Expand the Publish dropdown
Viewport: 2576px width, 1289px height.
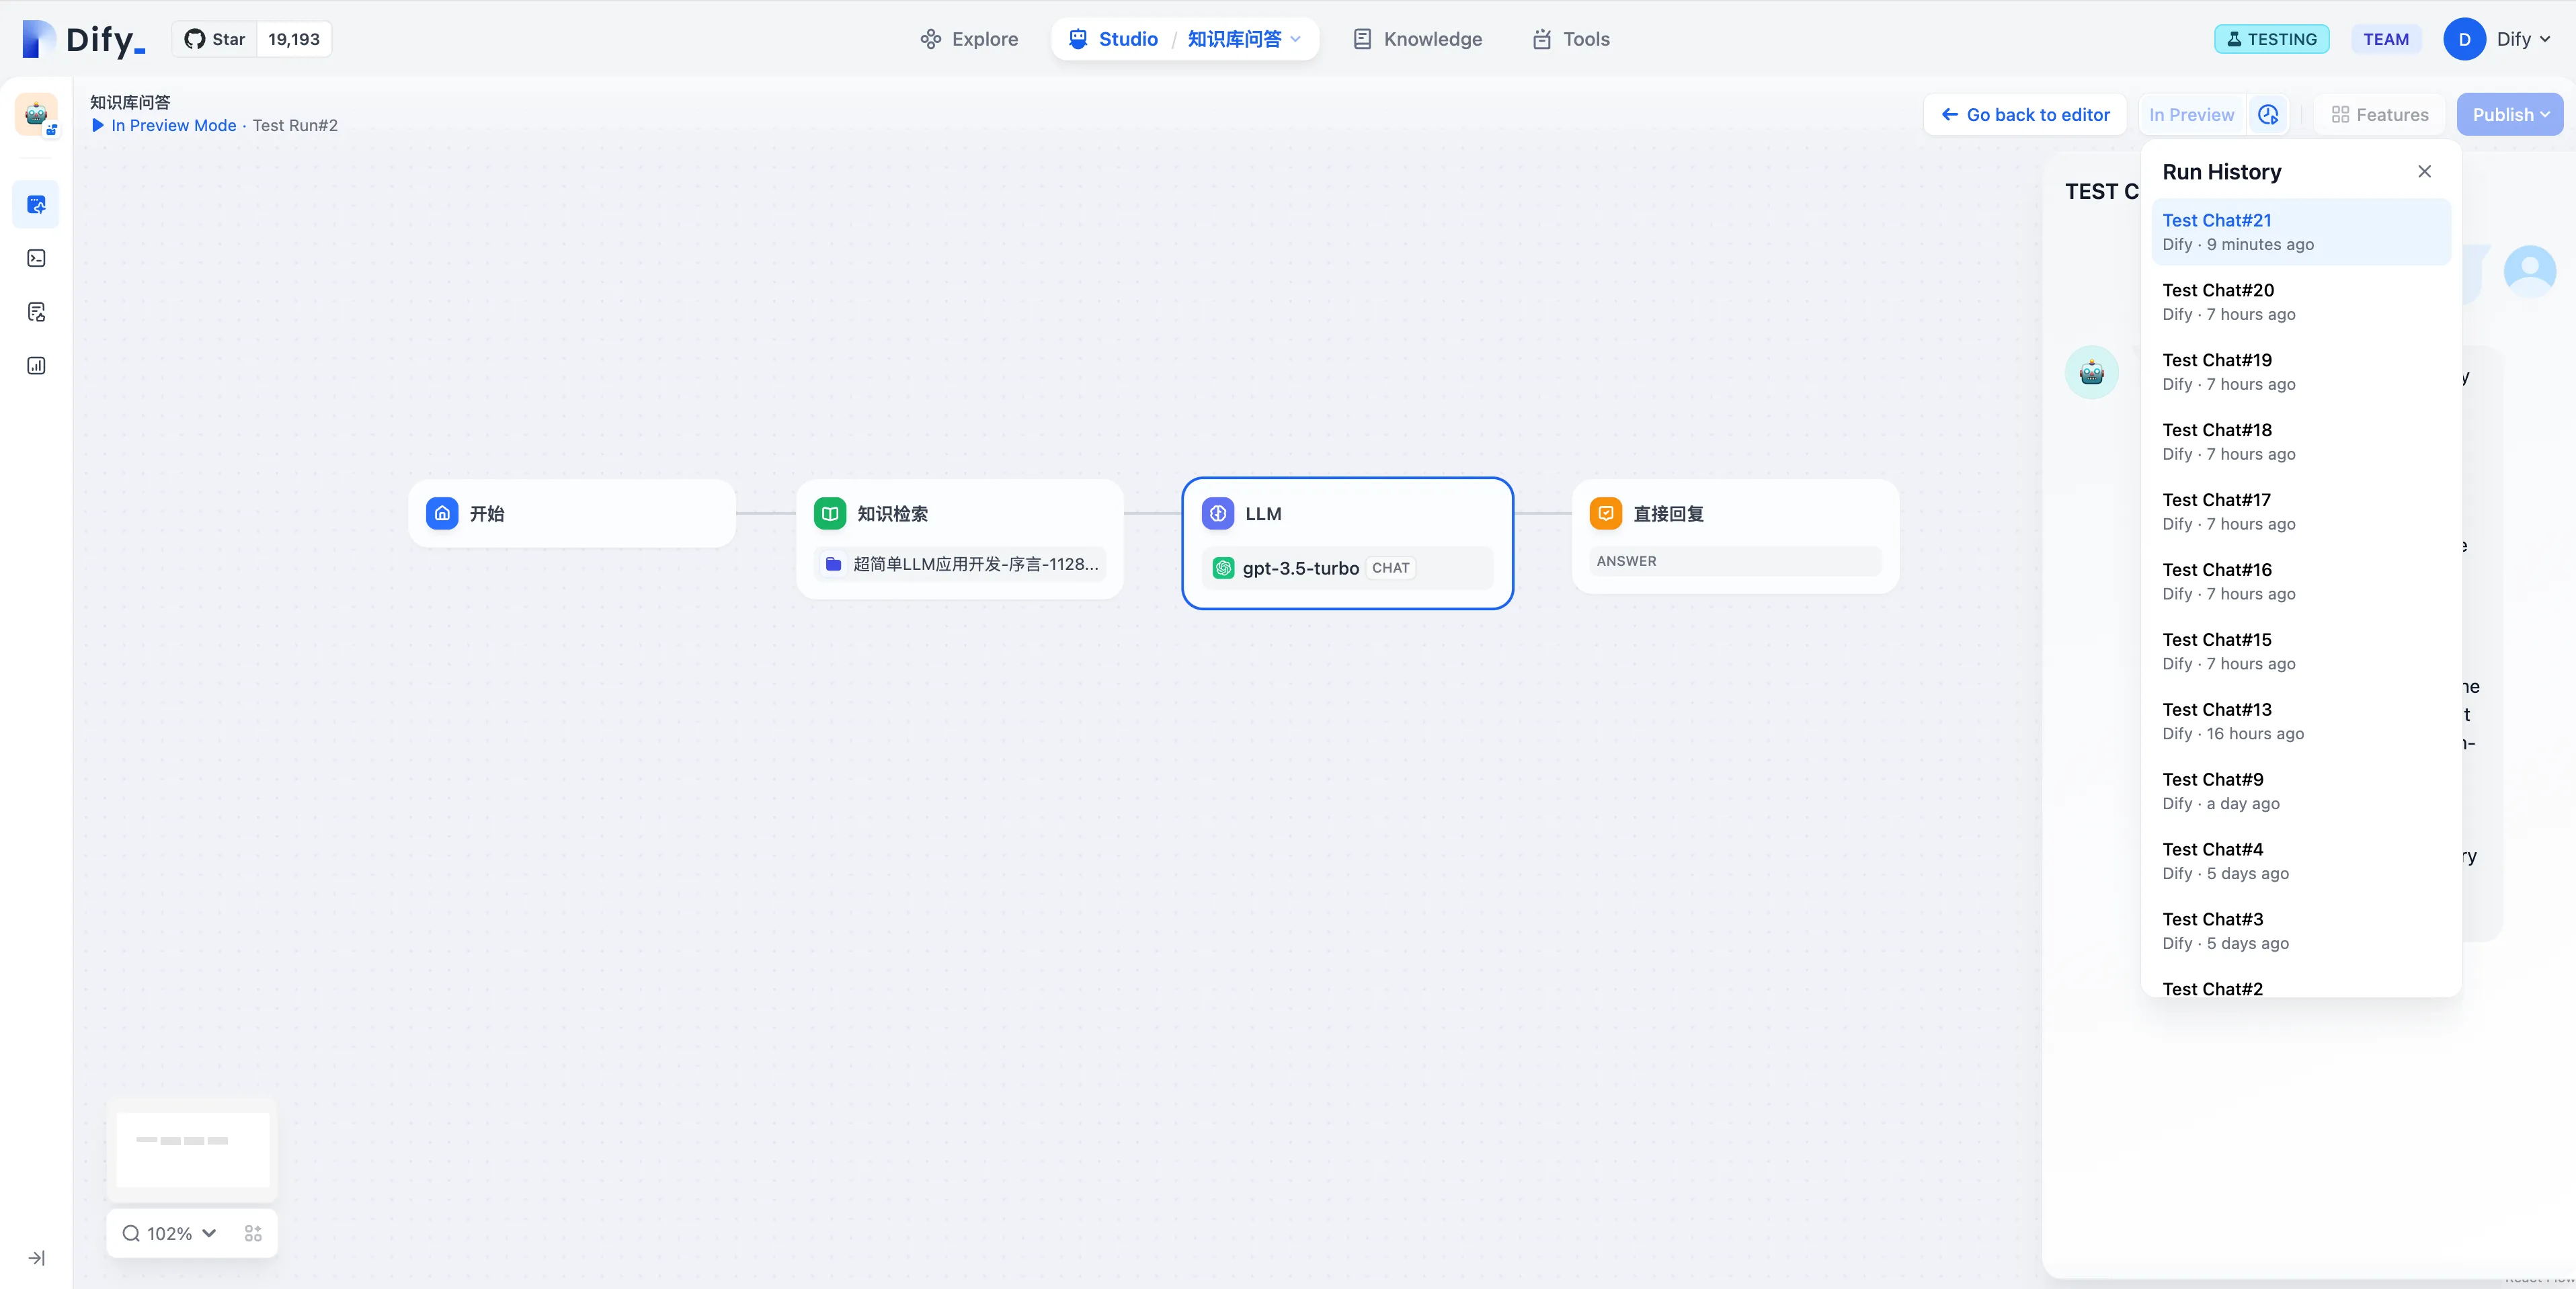[2510, 115]
